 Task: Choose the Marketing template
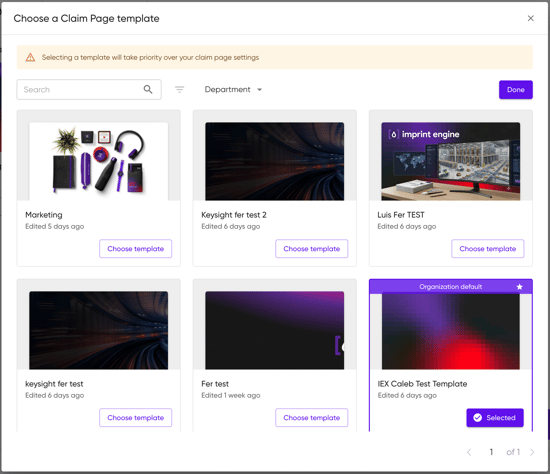coord(135,249)
